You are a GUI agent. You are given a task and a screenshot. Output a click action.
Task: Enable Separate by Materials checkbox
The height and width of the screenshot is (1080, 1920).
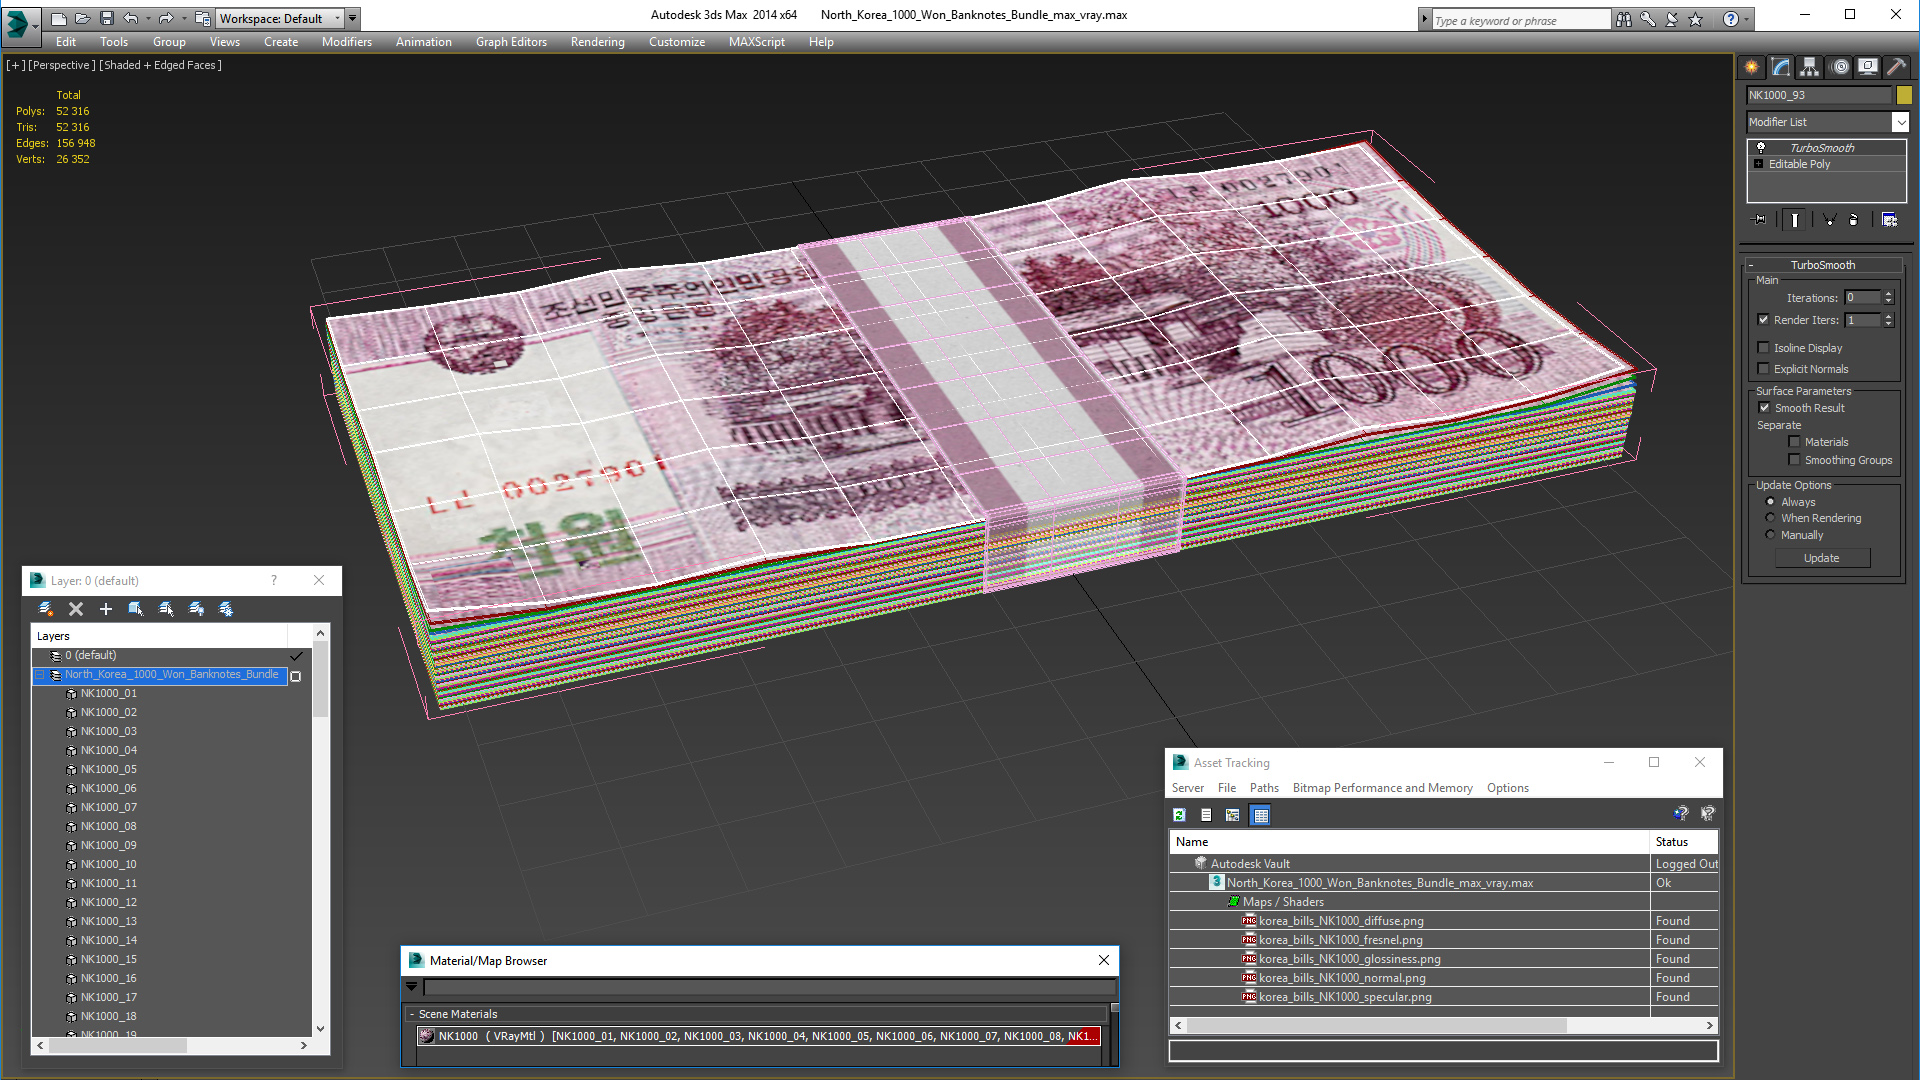tap(1794, 442)
